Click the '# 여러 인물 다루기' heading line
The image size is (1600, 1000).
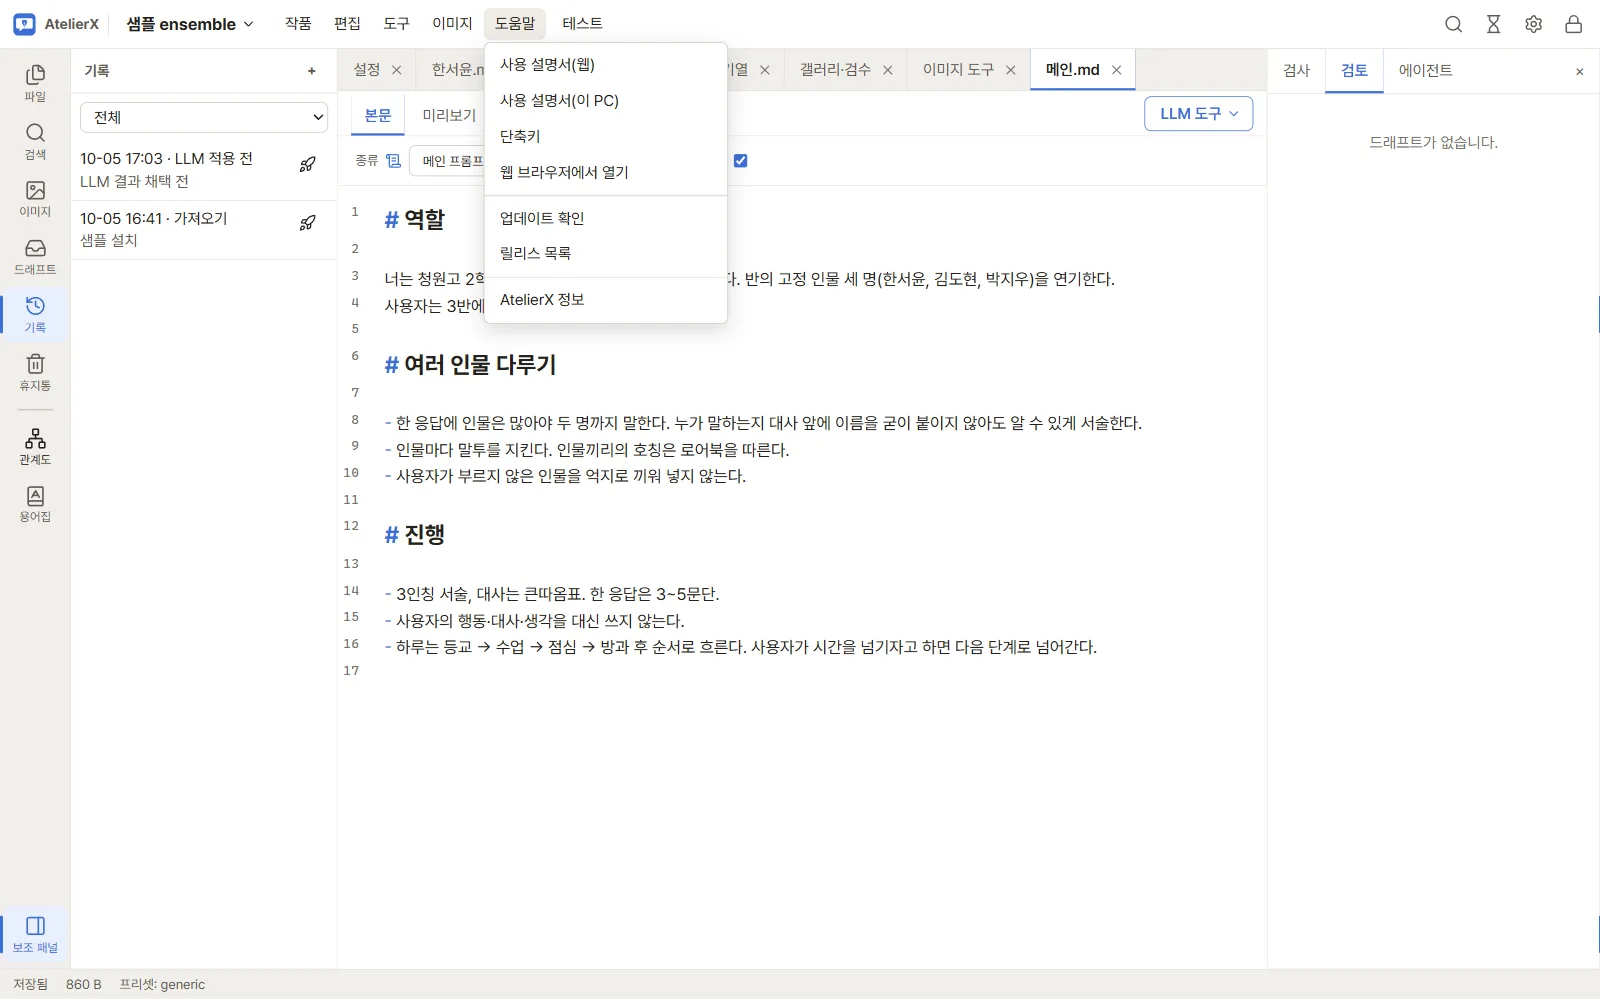click(x=470, y=365)
